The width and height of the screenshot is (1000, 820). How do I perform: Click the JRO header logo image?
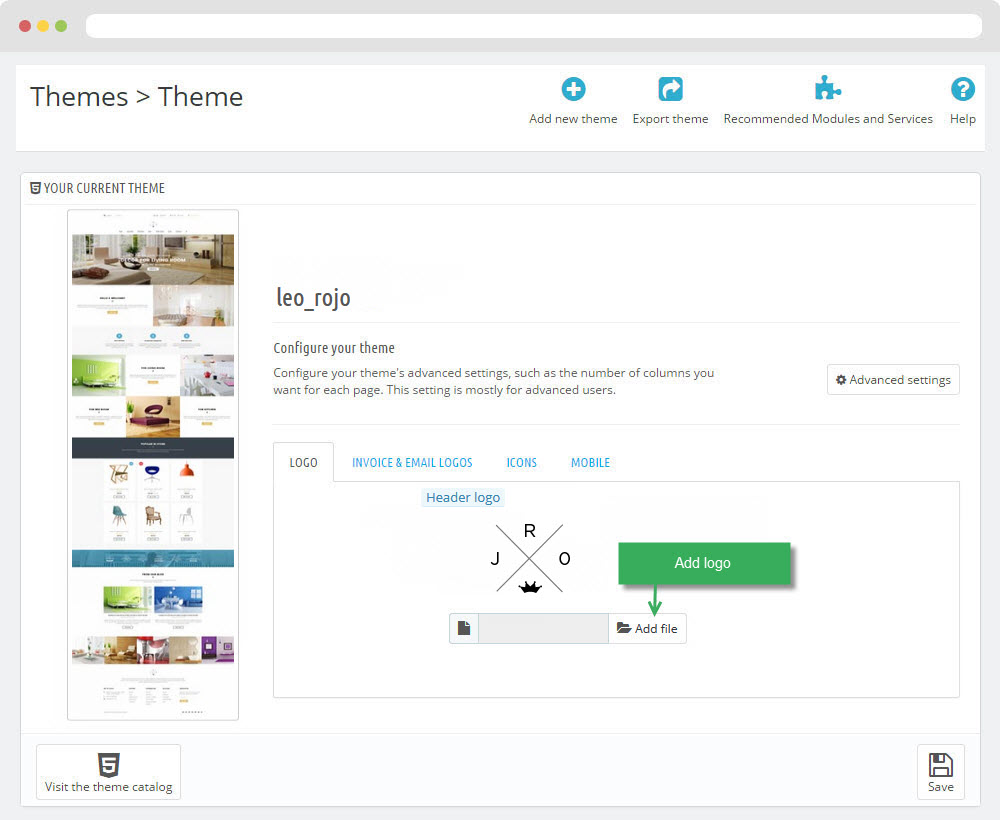pyautogui.click(x=529, y=559)
